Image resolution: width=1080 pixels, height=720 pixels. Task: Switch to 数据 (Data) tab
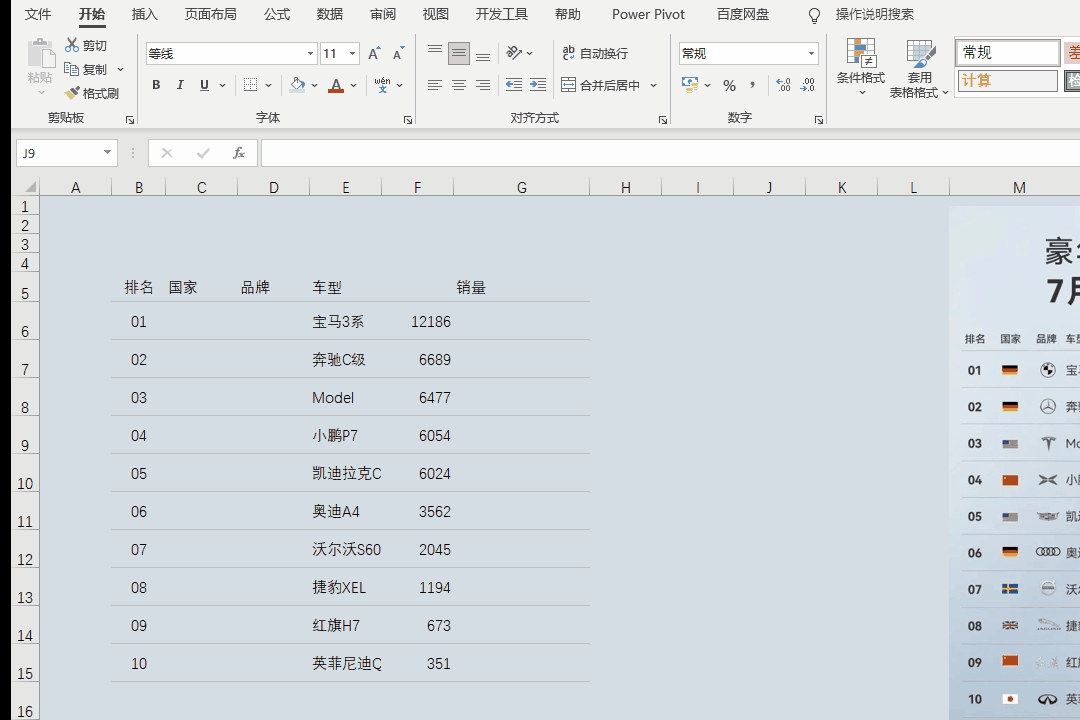pyautogui.click(x=330, y=14)
